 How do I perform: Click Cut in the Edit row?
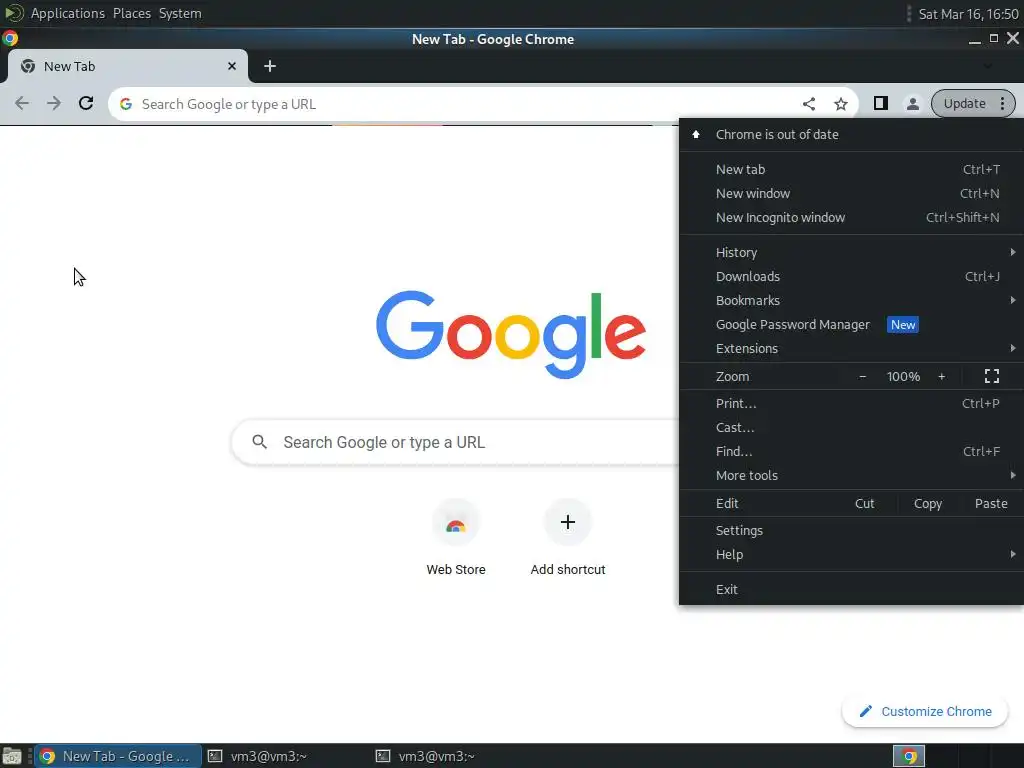click(865, 504)
